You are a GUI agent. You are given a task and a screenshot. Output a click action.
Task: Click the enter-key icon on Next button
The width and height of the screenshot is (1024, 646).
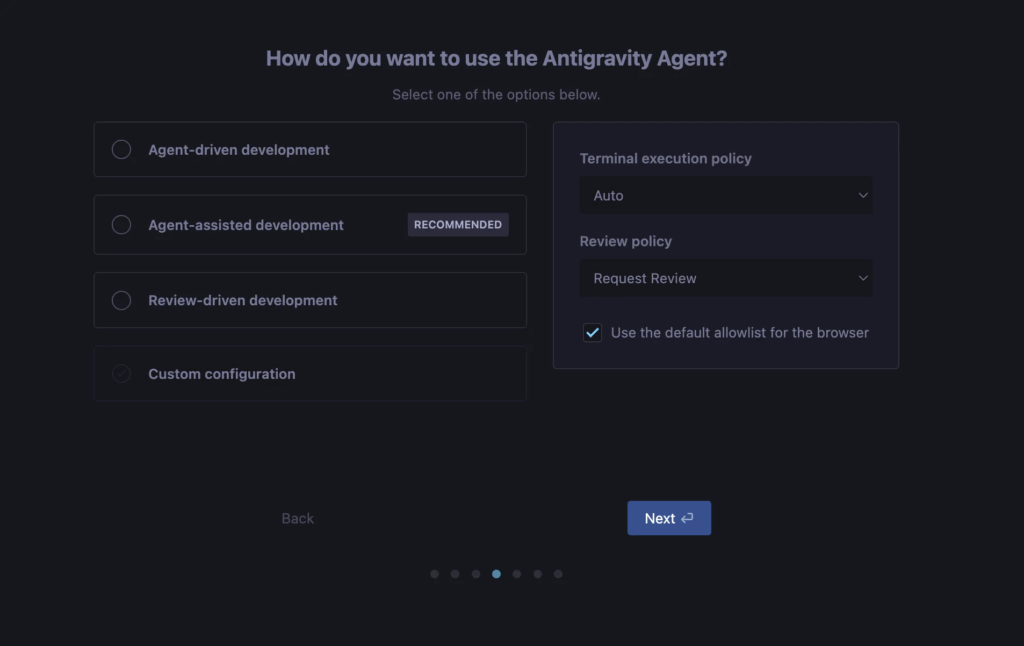pyautogui.click(x=687, y=518)
